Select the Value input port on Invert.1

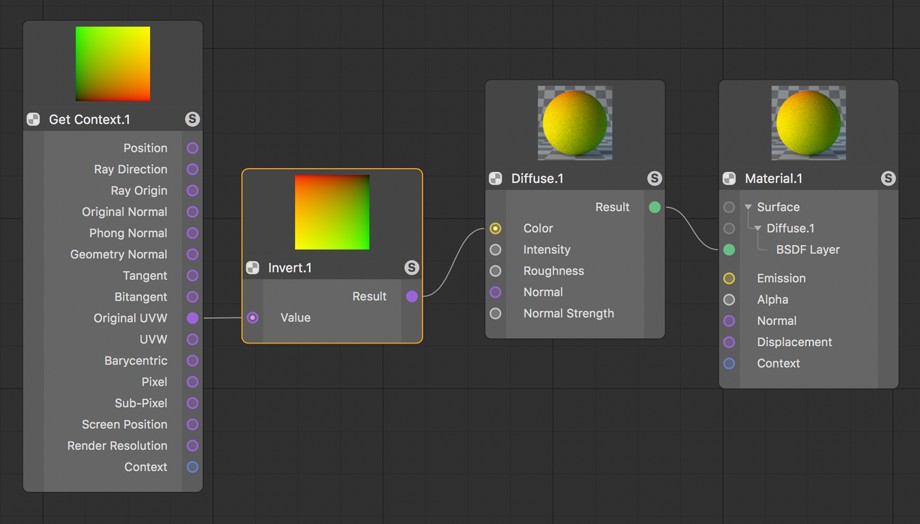click(x=253, y=317)
